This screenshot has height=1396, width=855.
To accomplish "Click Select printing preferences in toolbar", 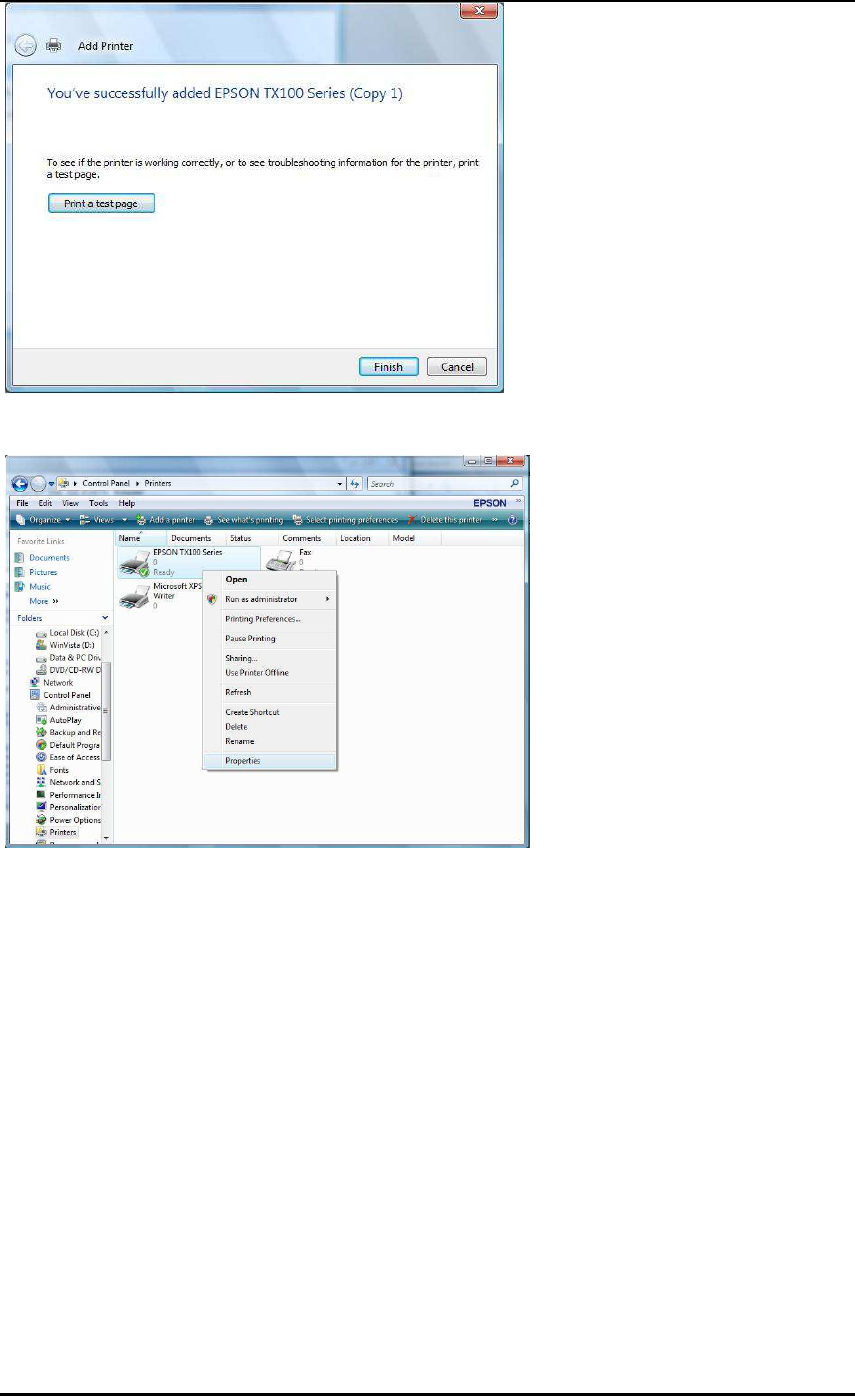I will tap(346, 520).
